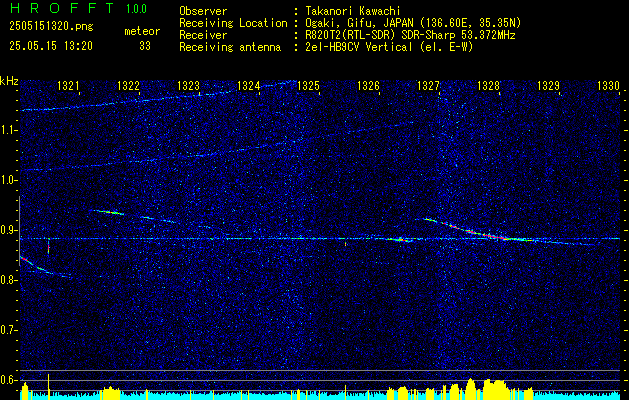Click the 1.1 kHz axis label

9,130
